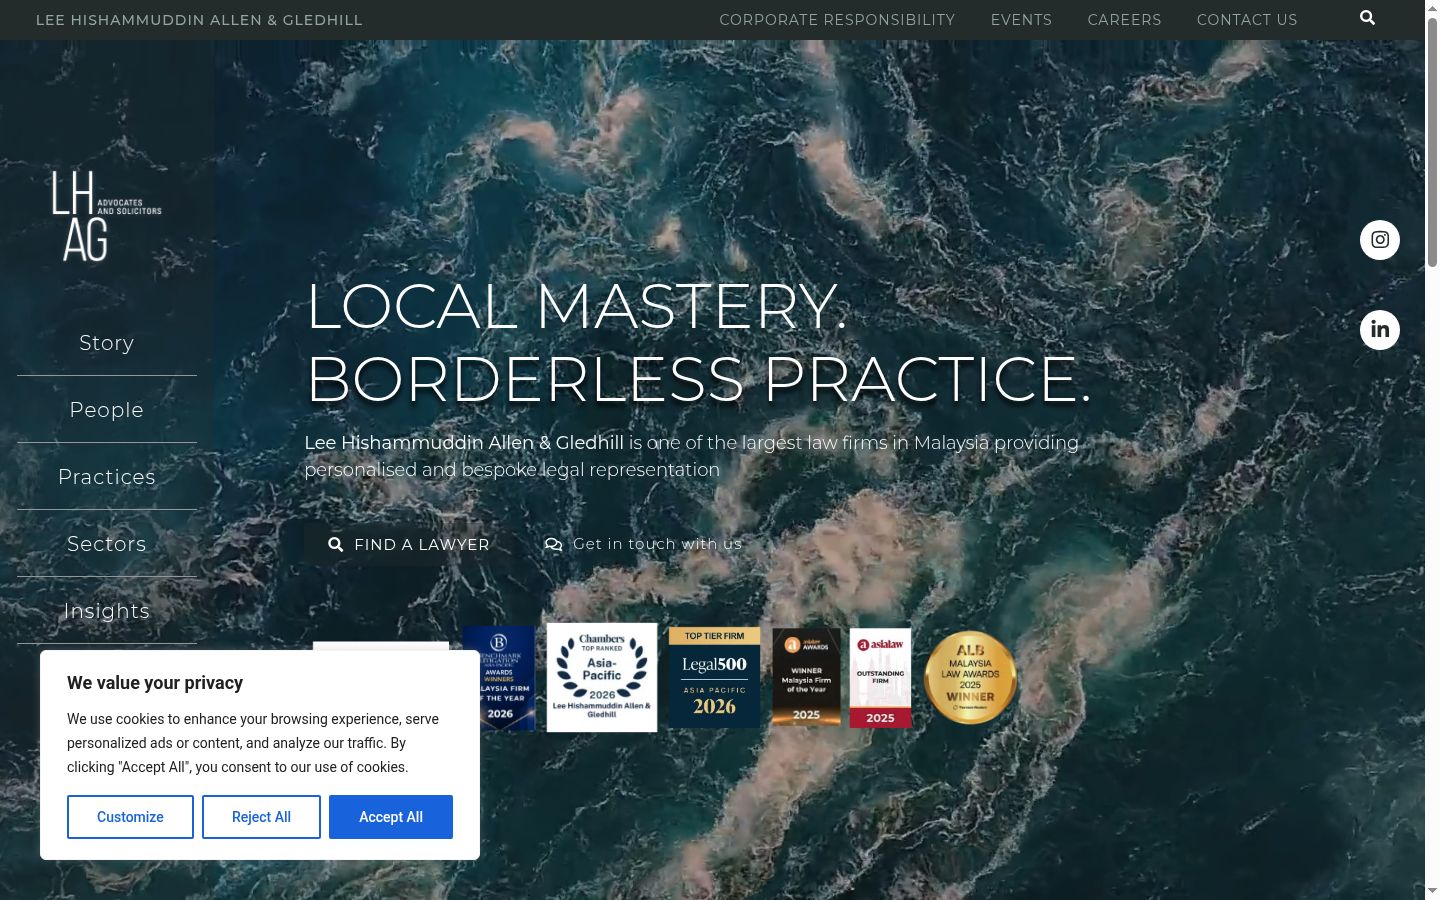Viewport: 1440px width, 900px height.
Task: Click the firm name in the top bar
Action: (x=199, y=20)
